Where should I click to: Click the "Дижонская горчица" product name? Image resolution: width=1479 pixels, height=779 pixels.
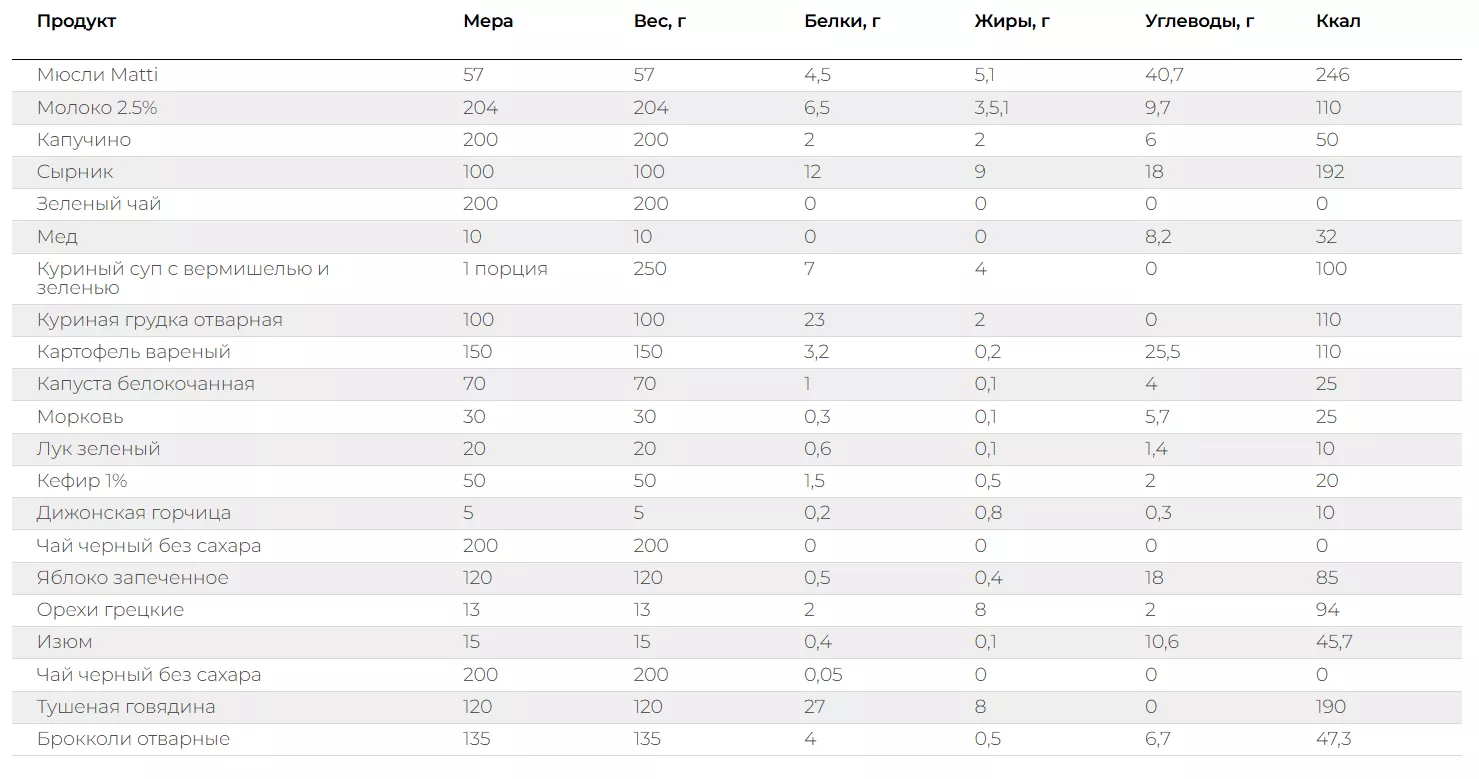pyautogui.click(x=133, y=513)
